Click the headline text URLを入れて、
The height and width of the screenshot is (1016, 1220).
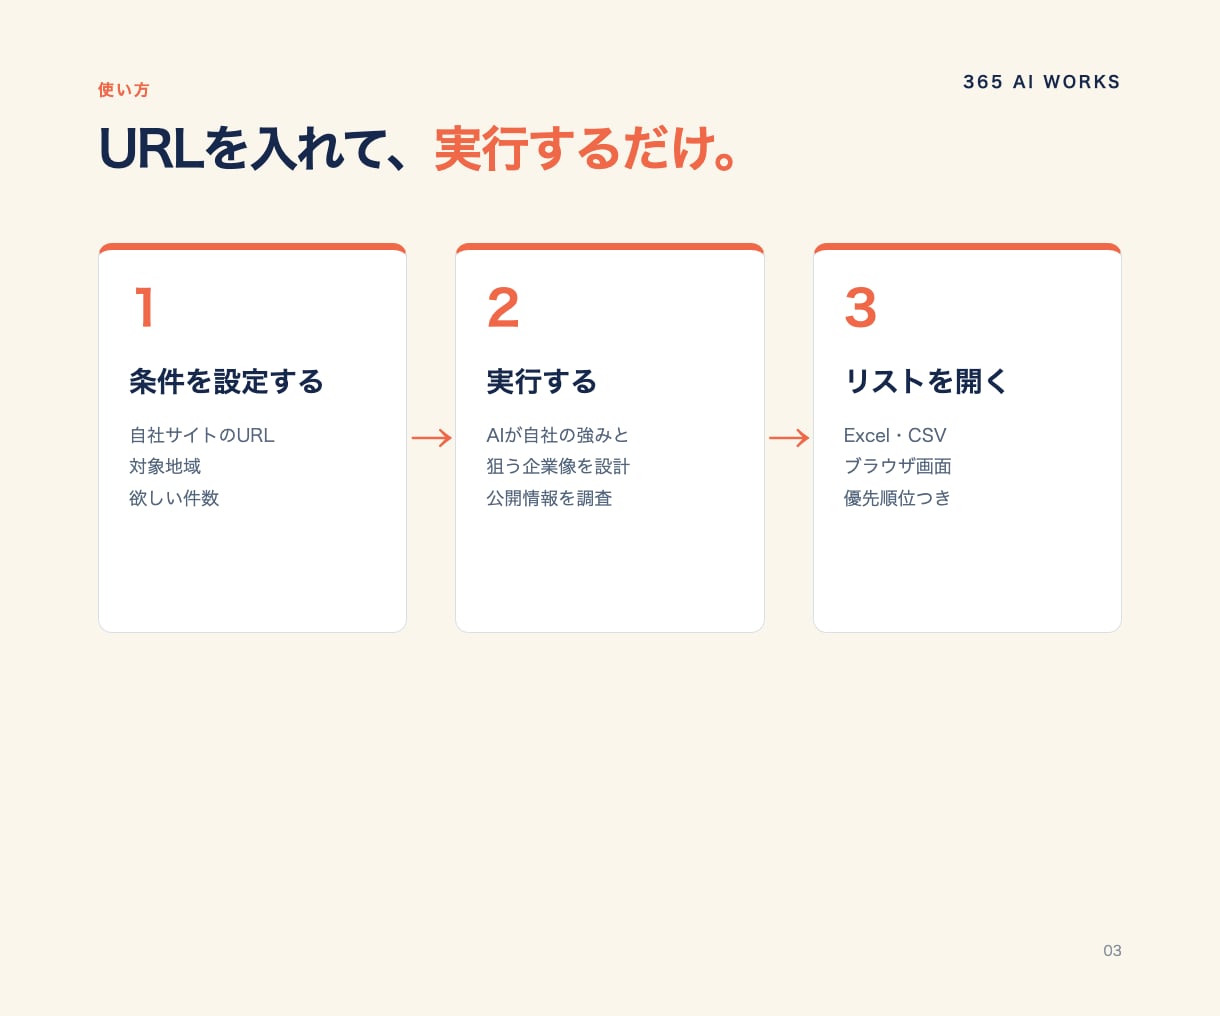256,149
